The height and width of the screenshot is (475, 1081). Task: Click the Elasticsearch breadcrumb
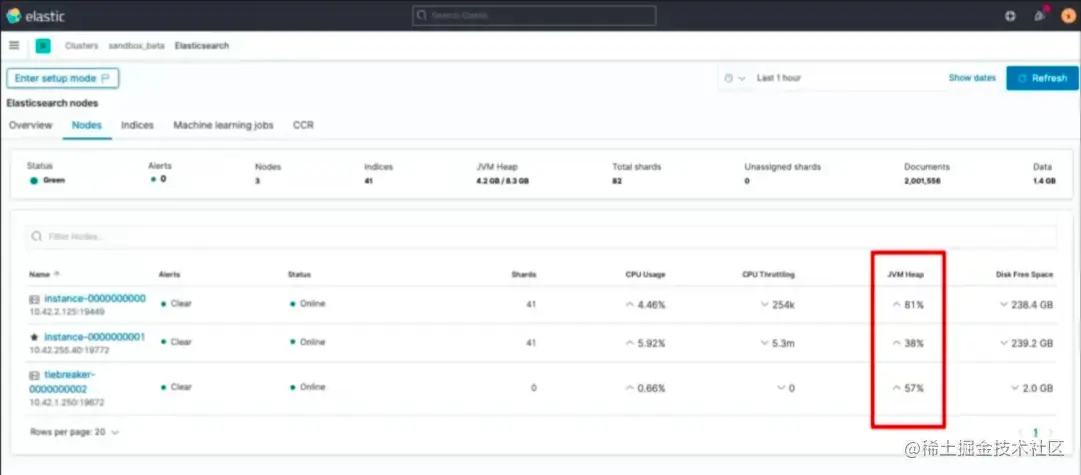click(x=202, y=46)
